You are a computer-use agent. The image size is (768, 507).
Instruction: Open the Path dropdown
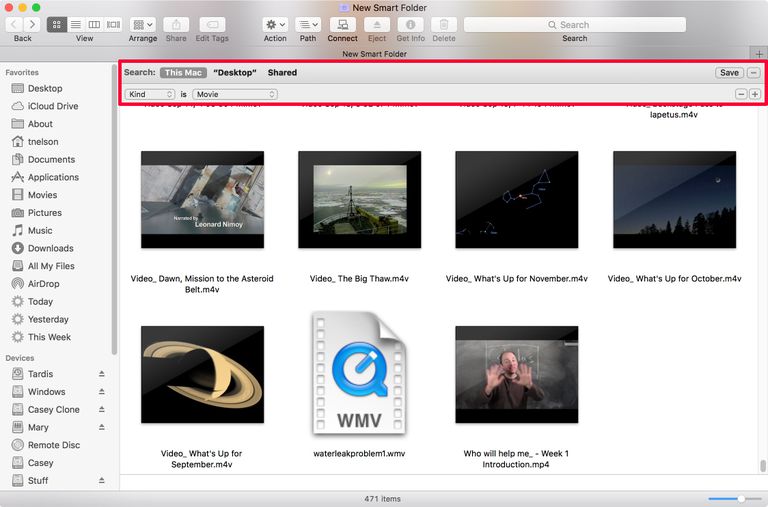click(308, 24)
